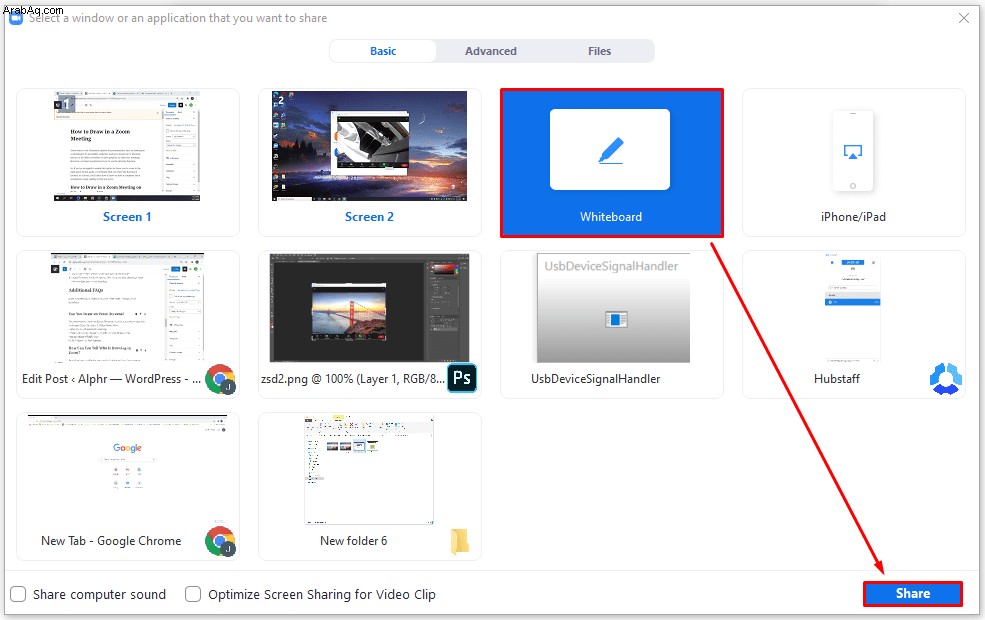The height and width of the screenshot is (620, 985).
Task: Open the Files tab
Action: point(599,51)
